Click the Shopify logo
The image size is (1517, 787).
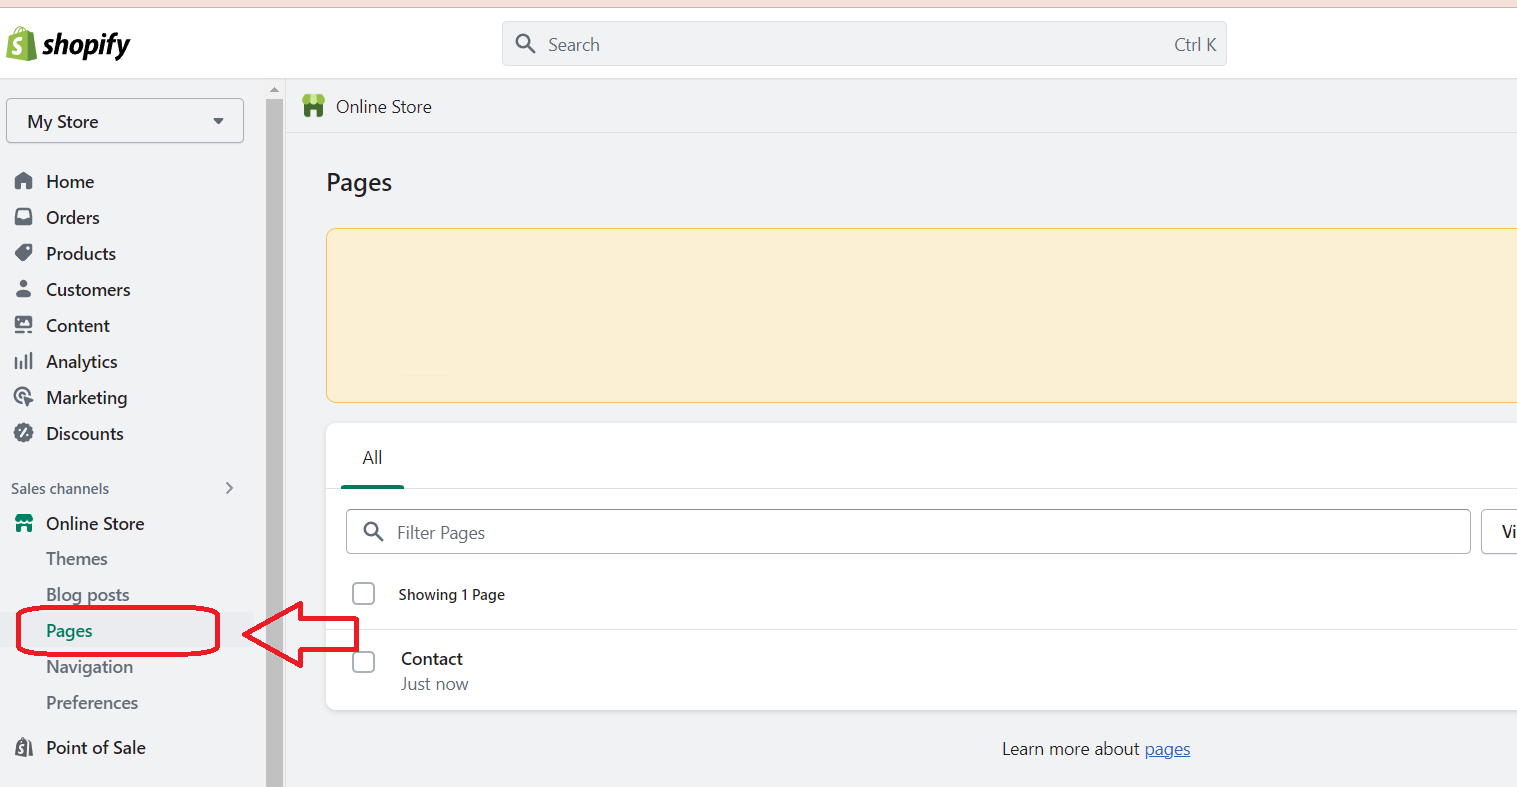pos(68,44)
